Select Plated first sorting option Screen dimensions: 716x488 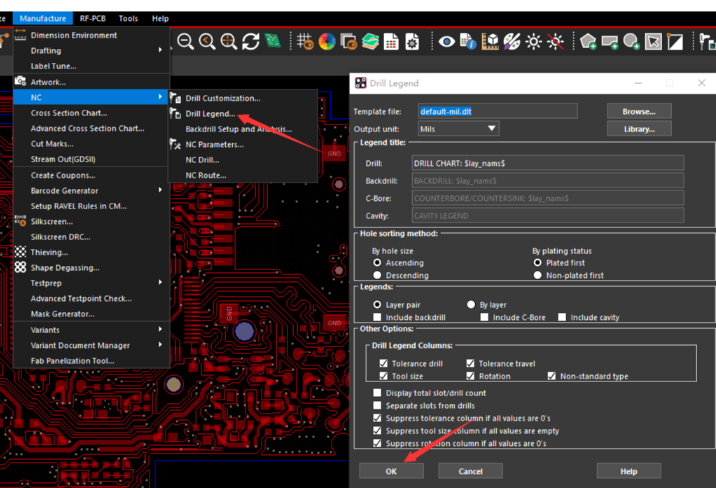coord(537,262)
